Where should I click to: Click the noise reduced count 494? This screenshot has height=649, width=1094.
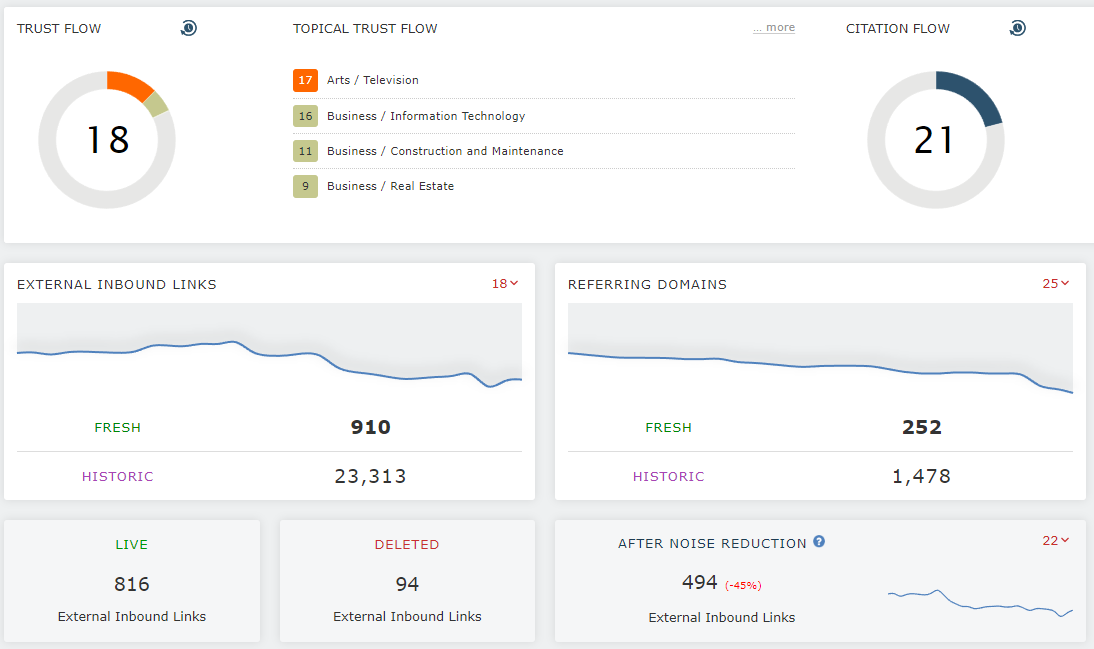(x=700, y=582)
